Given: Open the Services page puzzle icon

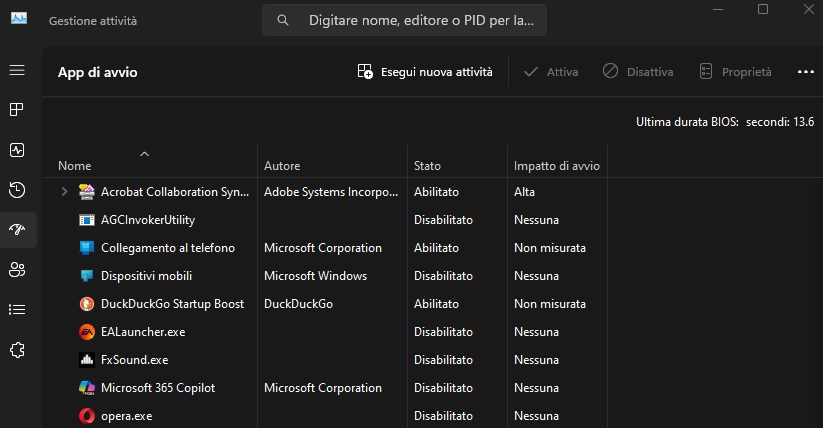Looking at the screenshot, I should click(x=17, y=350).
